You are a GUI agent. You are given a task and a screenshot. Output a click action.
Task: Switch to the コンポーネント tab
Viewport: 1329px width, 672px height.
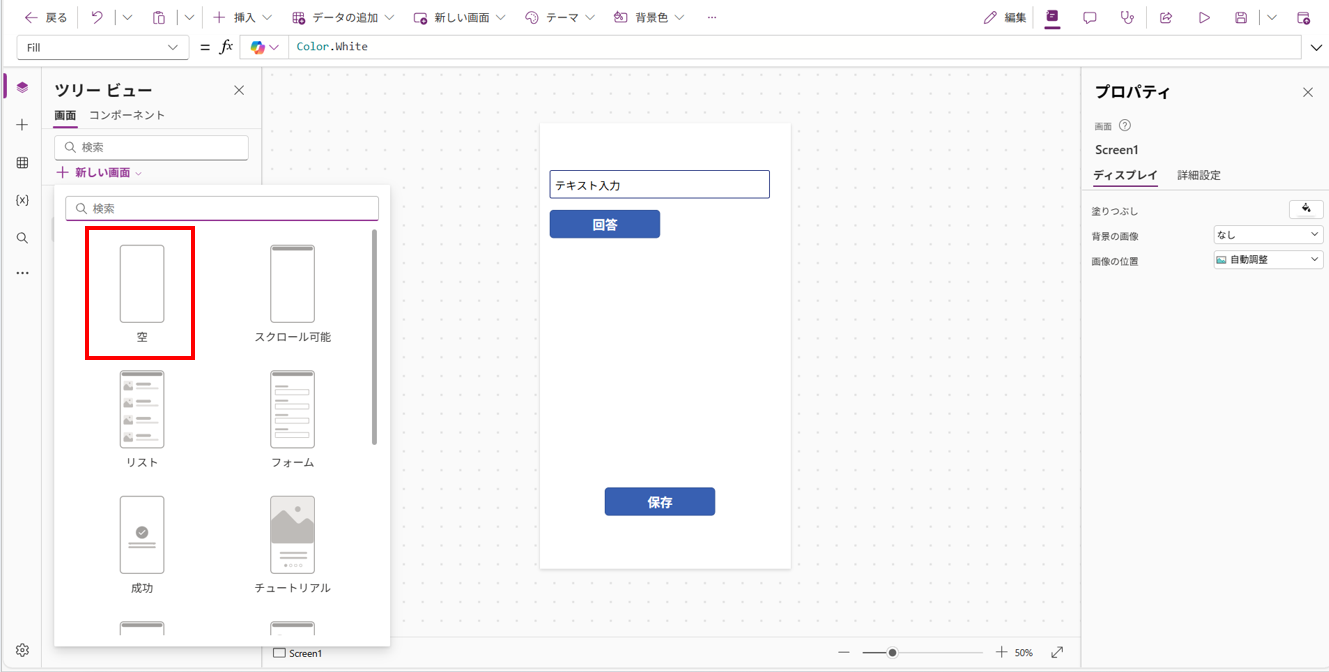pyautogui.click(x=127, y=115)
